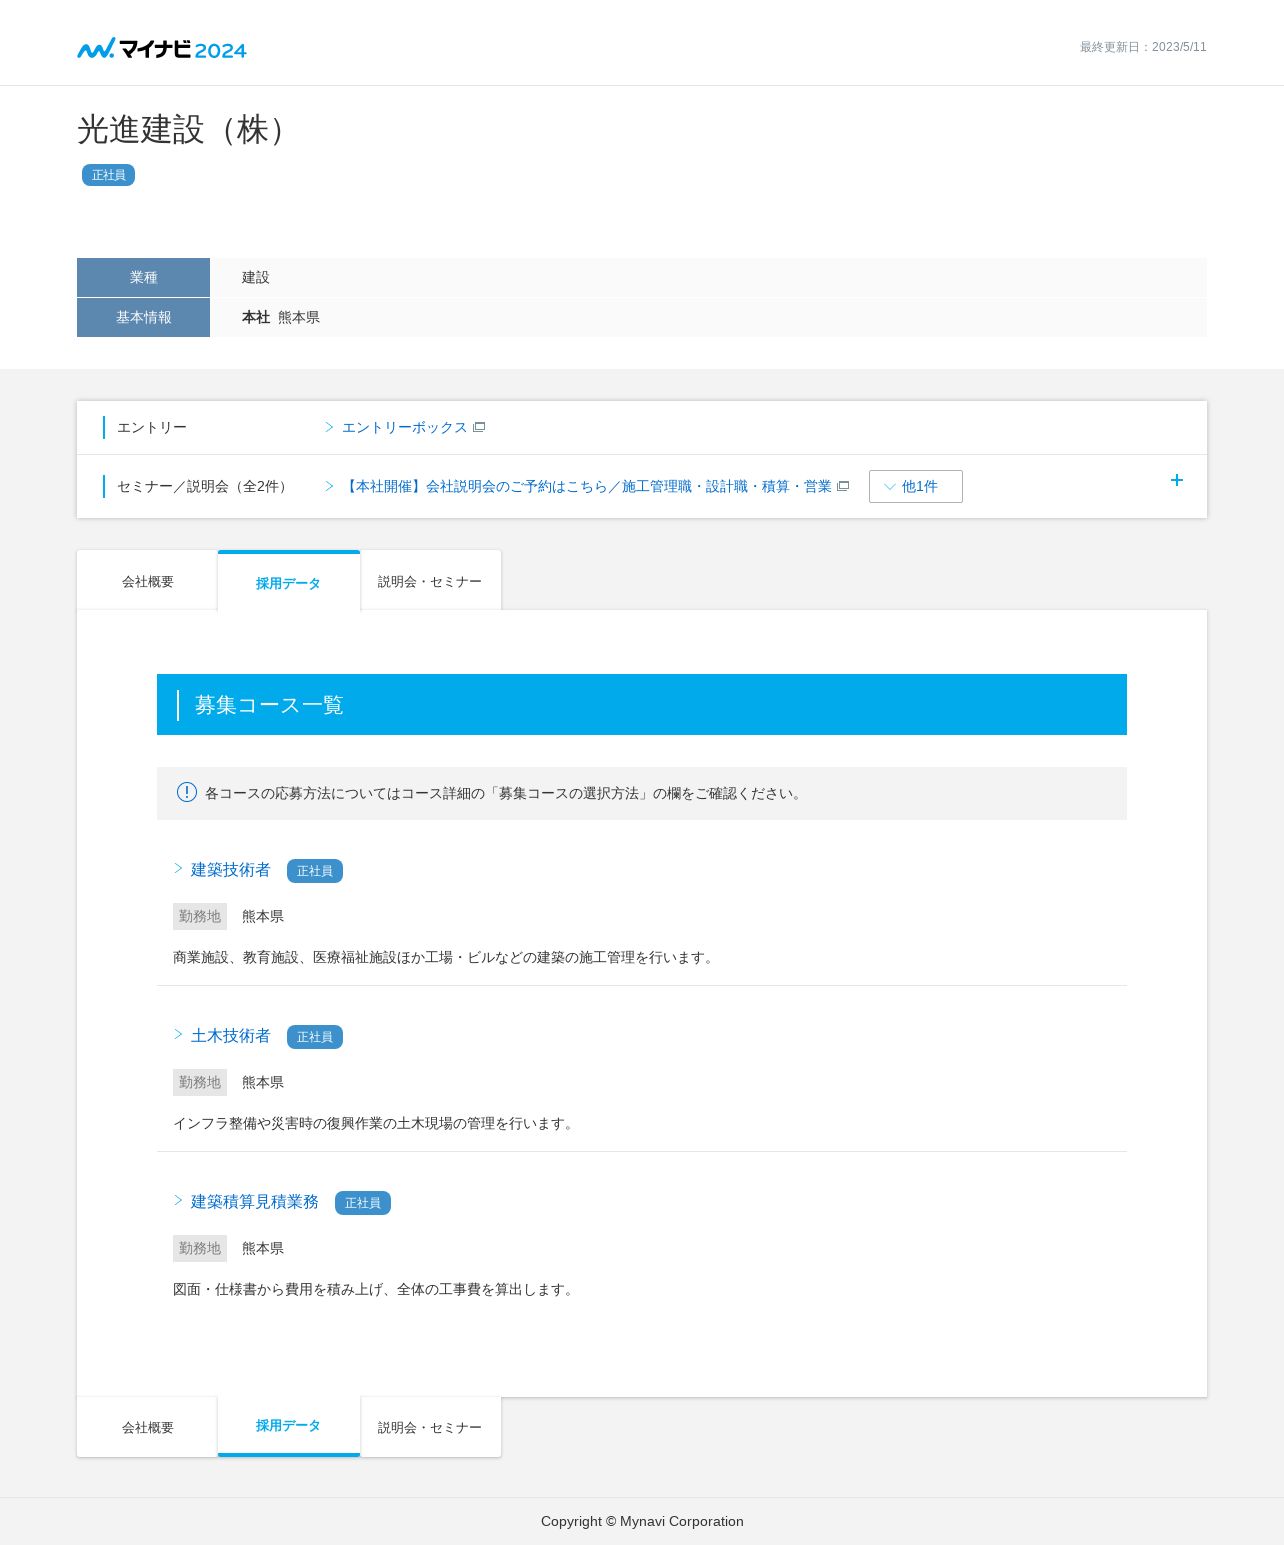Click the 業種 header cell

point(143,277)
